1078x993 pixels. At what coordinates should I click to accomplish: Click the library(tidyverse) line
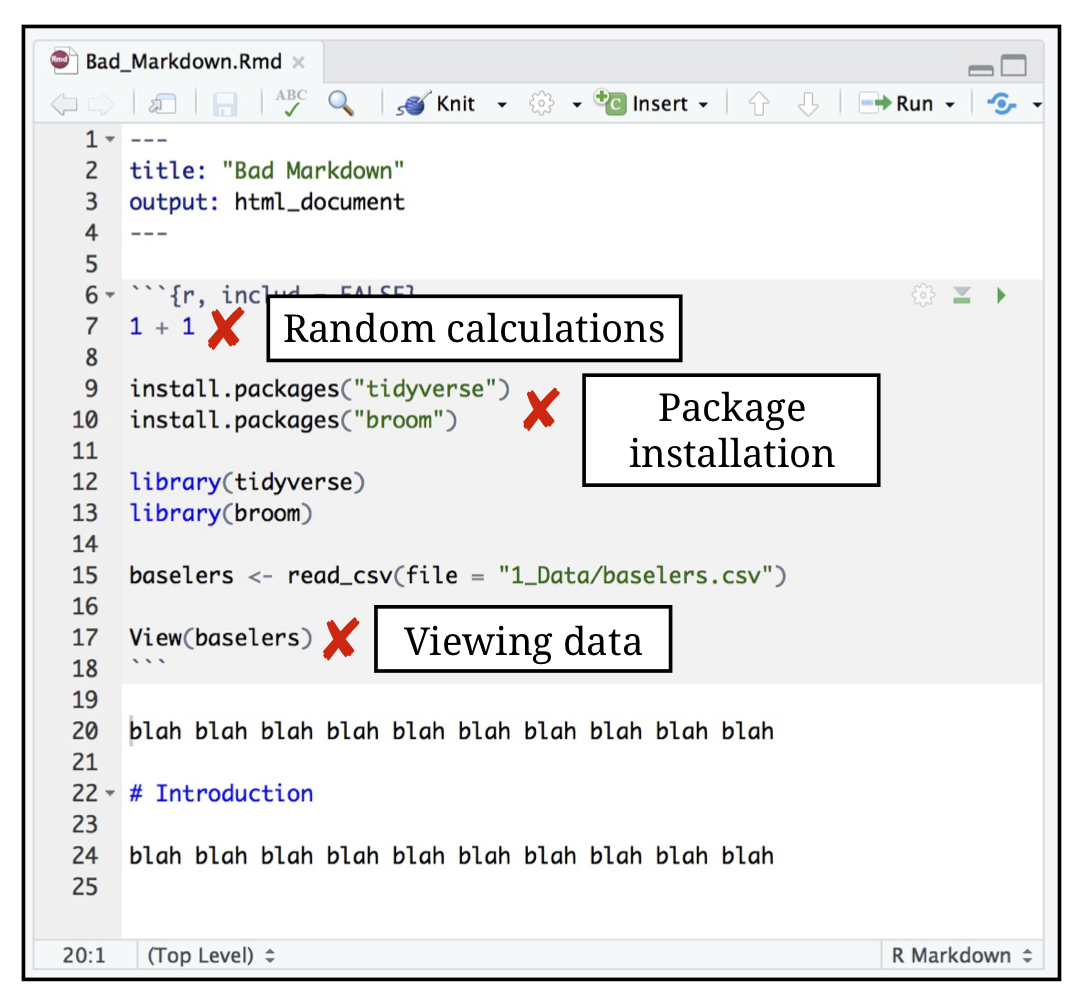tap(248, 482)
